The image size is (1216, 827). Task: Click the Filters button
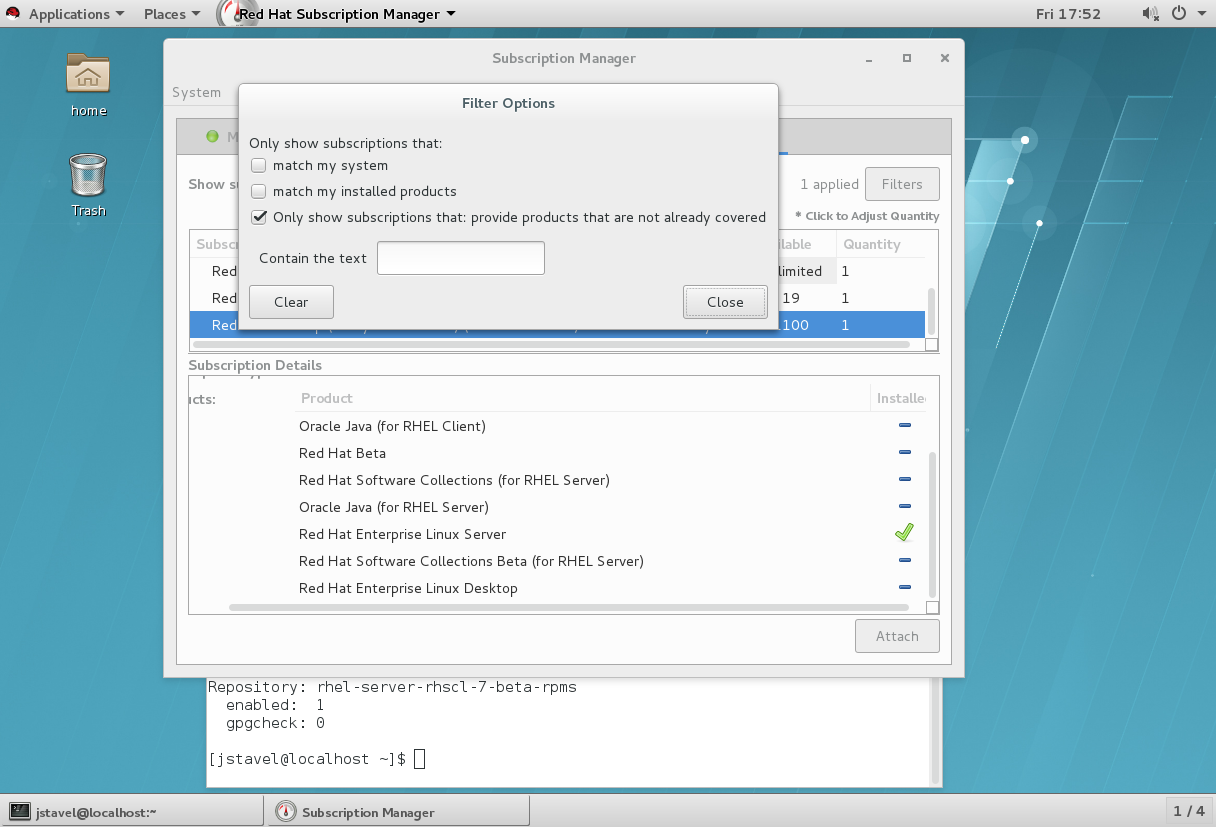902,184
